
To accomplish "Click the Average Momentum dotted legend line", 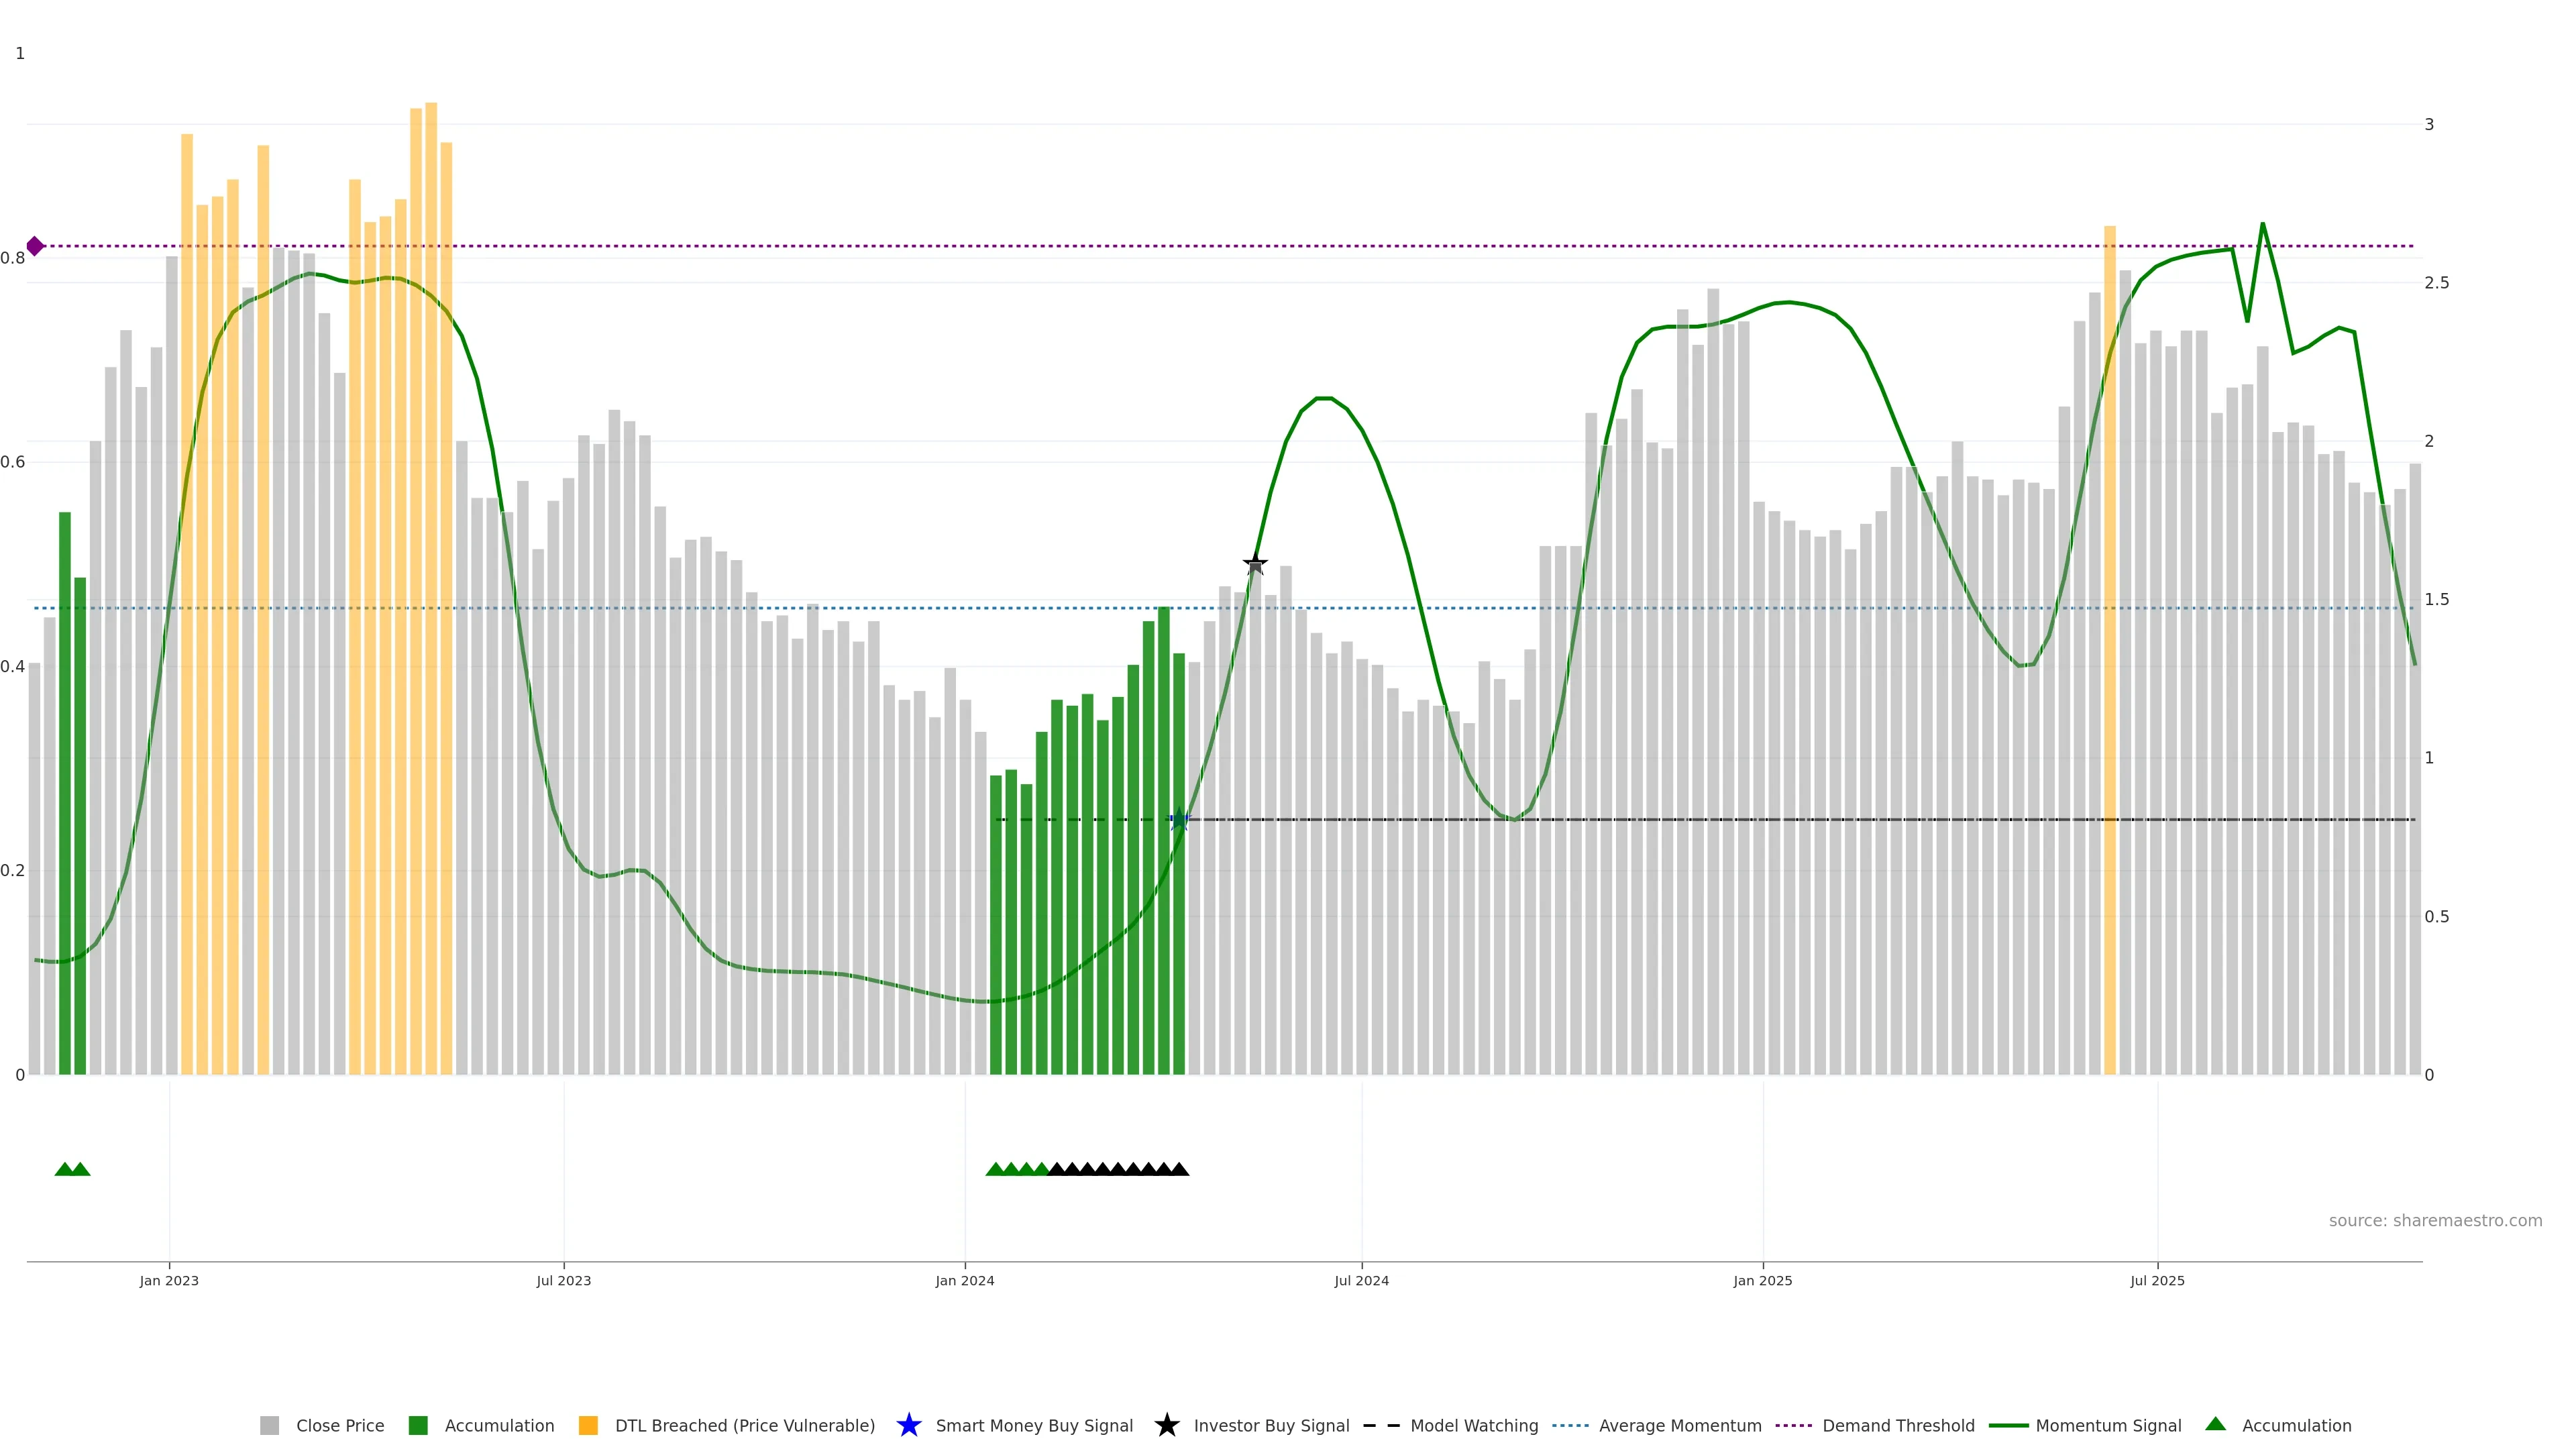I will (x=1570, y=1425).
